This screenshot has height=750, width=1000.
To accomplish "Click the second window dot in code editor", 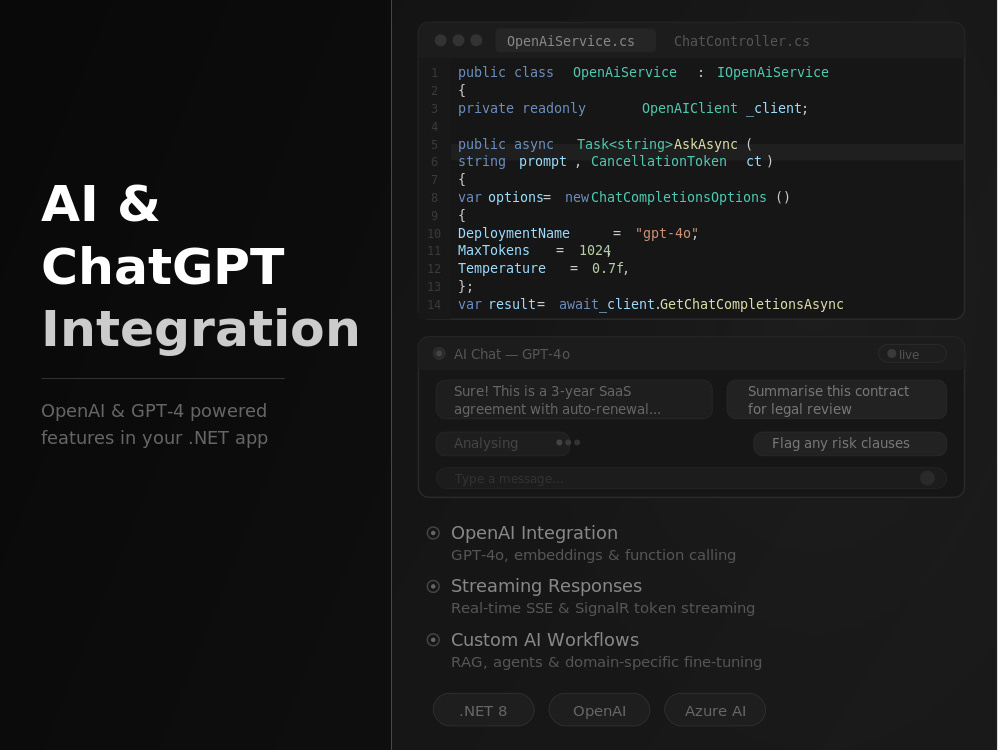I will pos(458,40).
